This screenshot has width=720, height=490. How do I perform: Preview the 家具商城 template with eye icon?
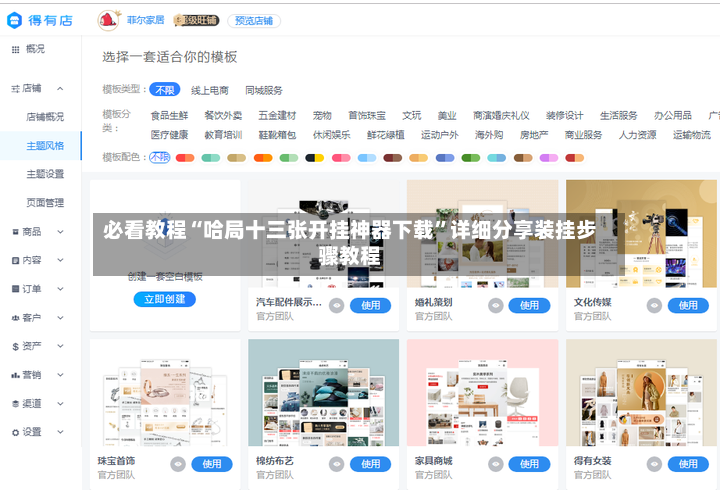point(495,464)
